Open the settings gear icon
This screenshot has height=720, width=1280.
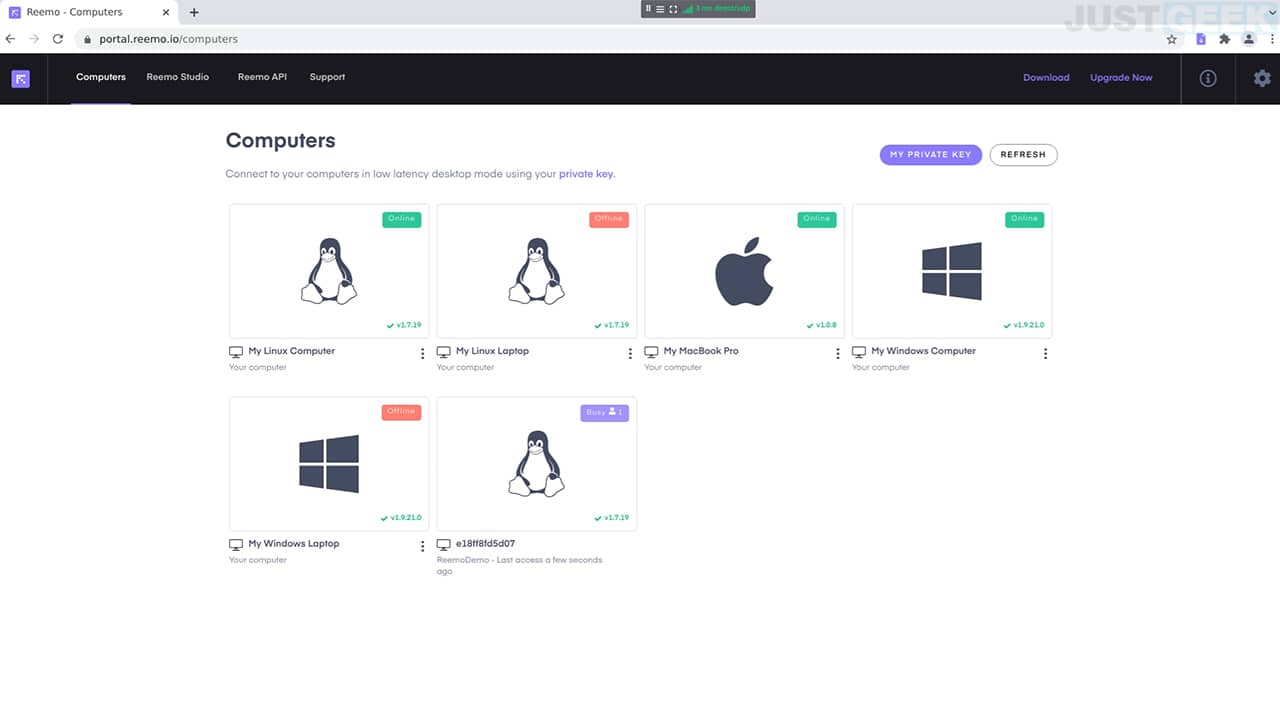(1262, 78)
